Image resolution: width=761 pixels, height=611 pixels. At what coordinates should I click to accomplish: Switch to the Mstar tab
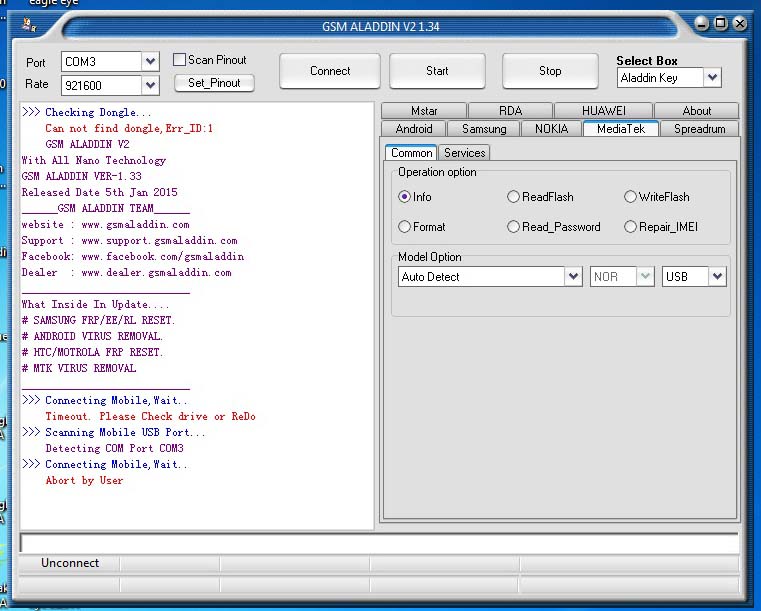point(424,111)
